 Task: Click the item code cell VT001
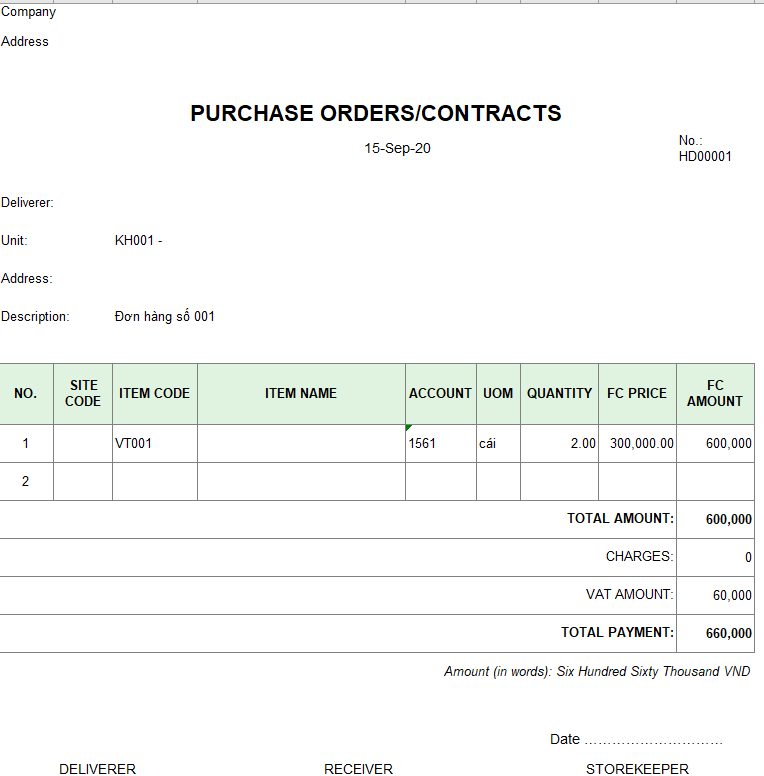pyautogui.click(x=154, y=443)
